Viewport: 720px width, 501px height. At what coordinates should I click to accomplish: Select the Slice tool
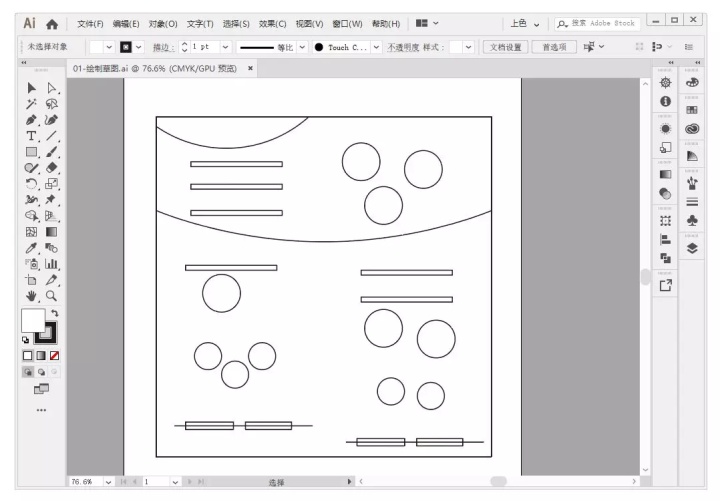51,280
